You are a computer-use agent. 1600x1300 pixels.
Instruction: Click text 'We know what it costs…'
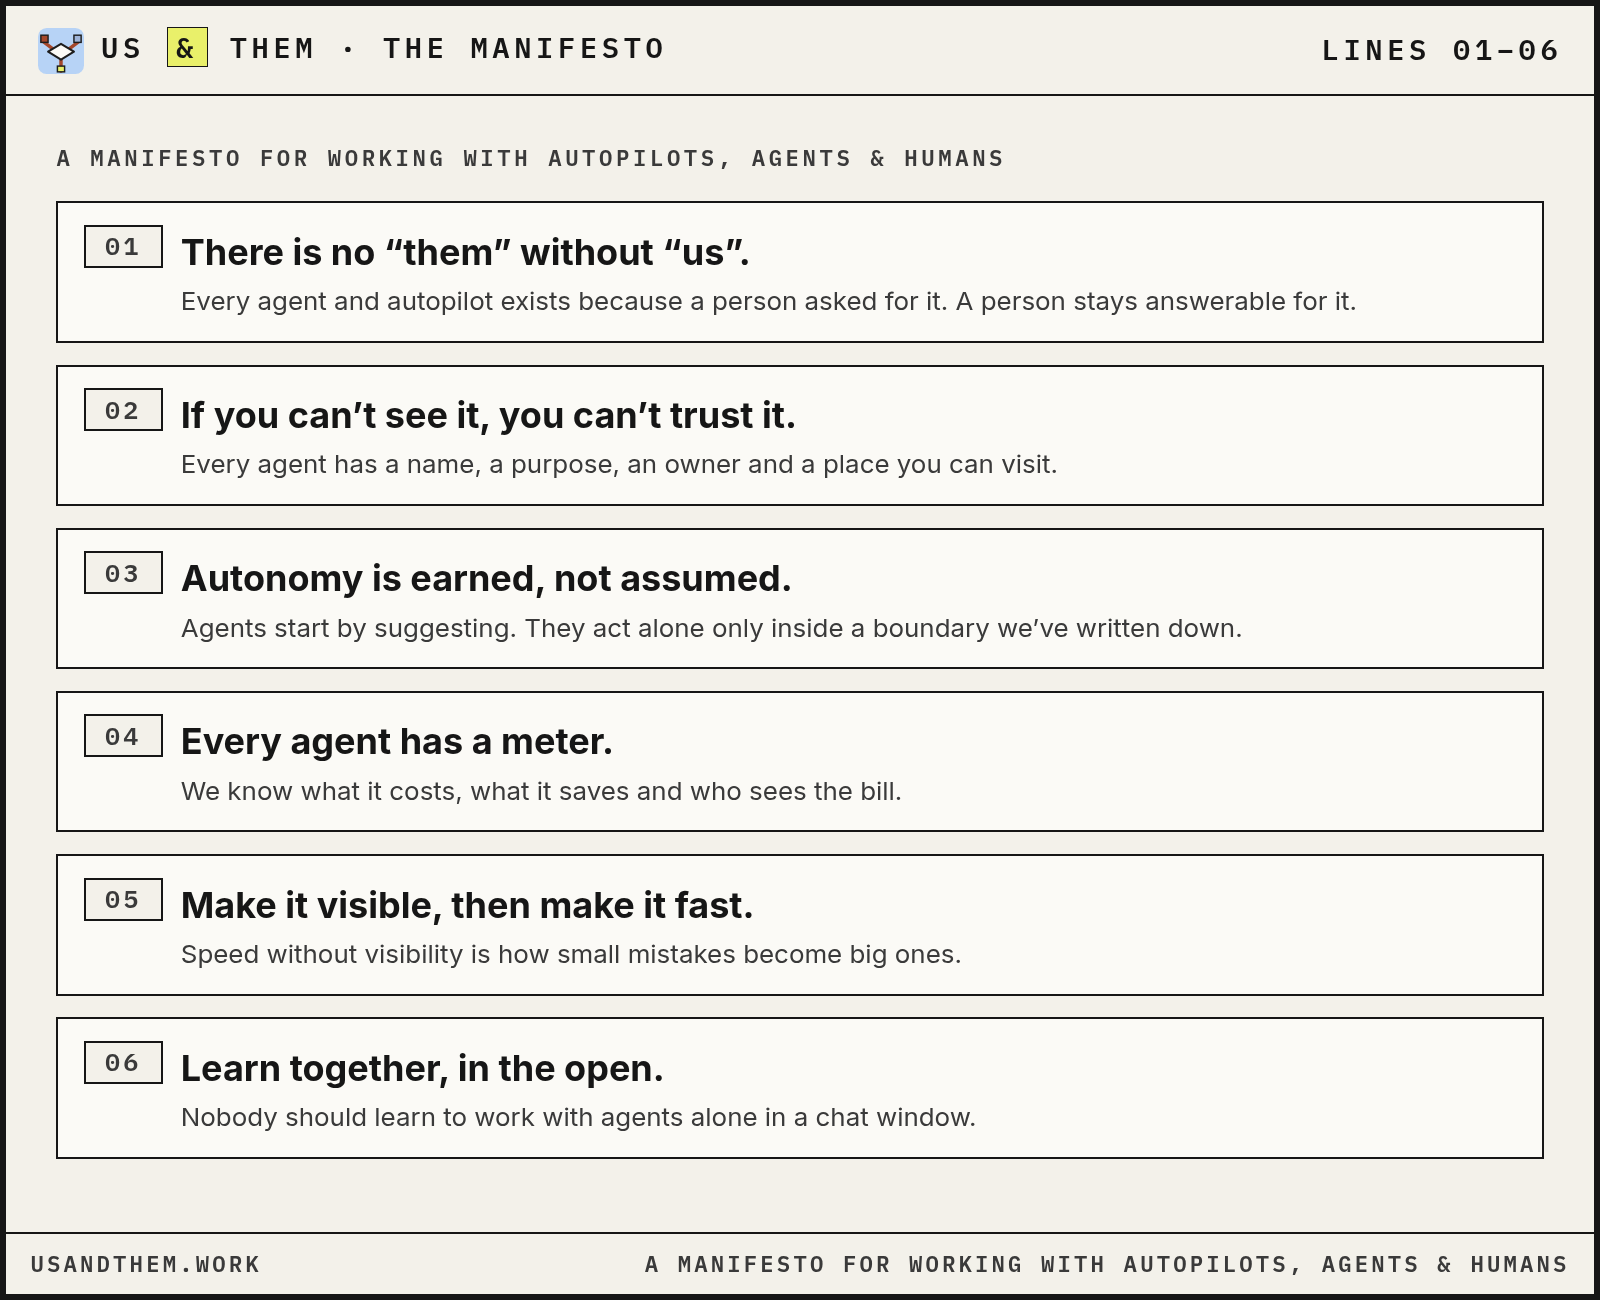pos(541,792)
